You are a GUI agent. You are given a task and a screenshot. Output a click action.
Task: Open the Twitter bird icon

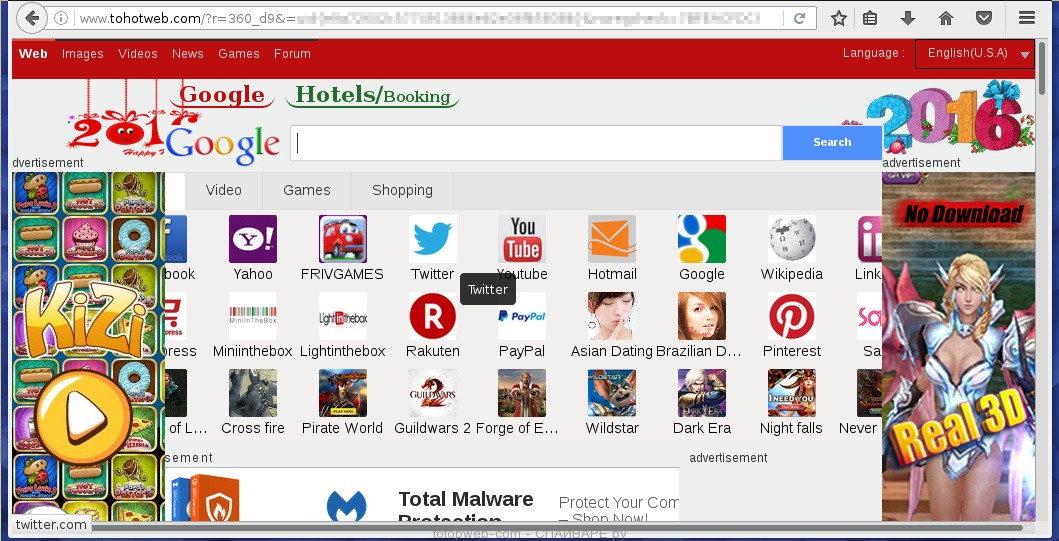tap(432, 239)
